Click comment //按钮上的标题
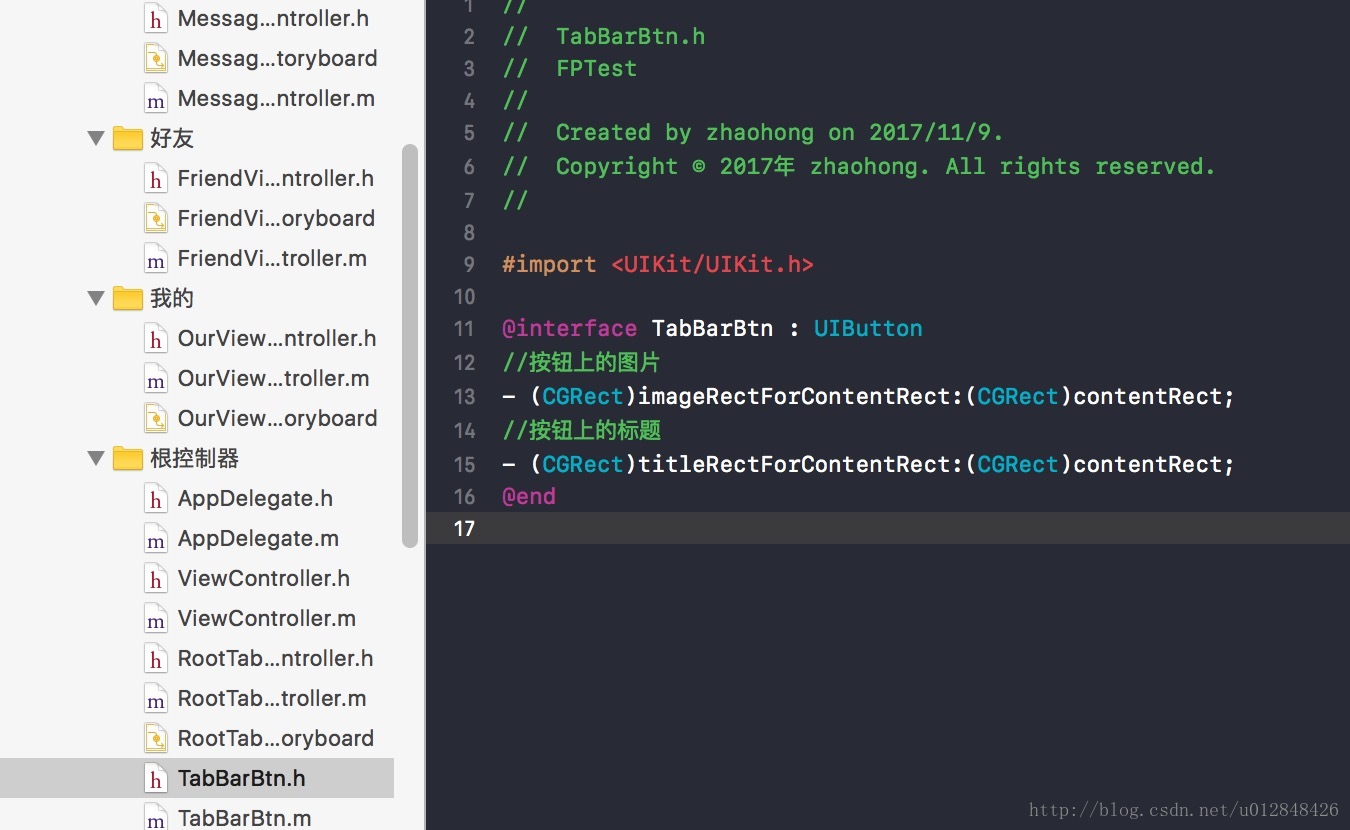The width and height of the screenshot is (1350, 830). pos(581,430)
